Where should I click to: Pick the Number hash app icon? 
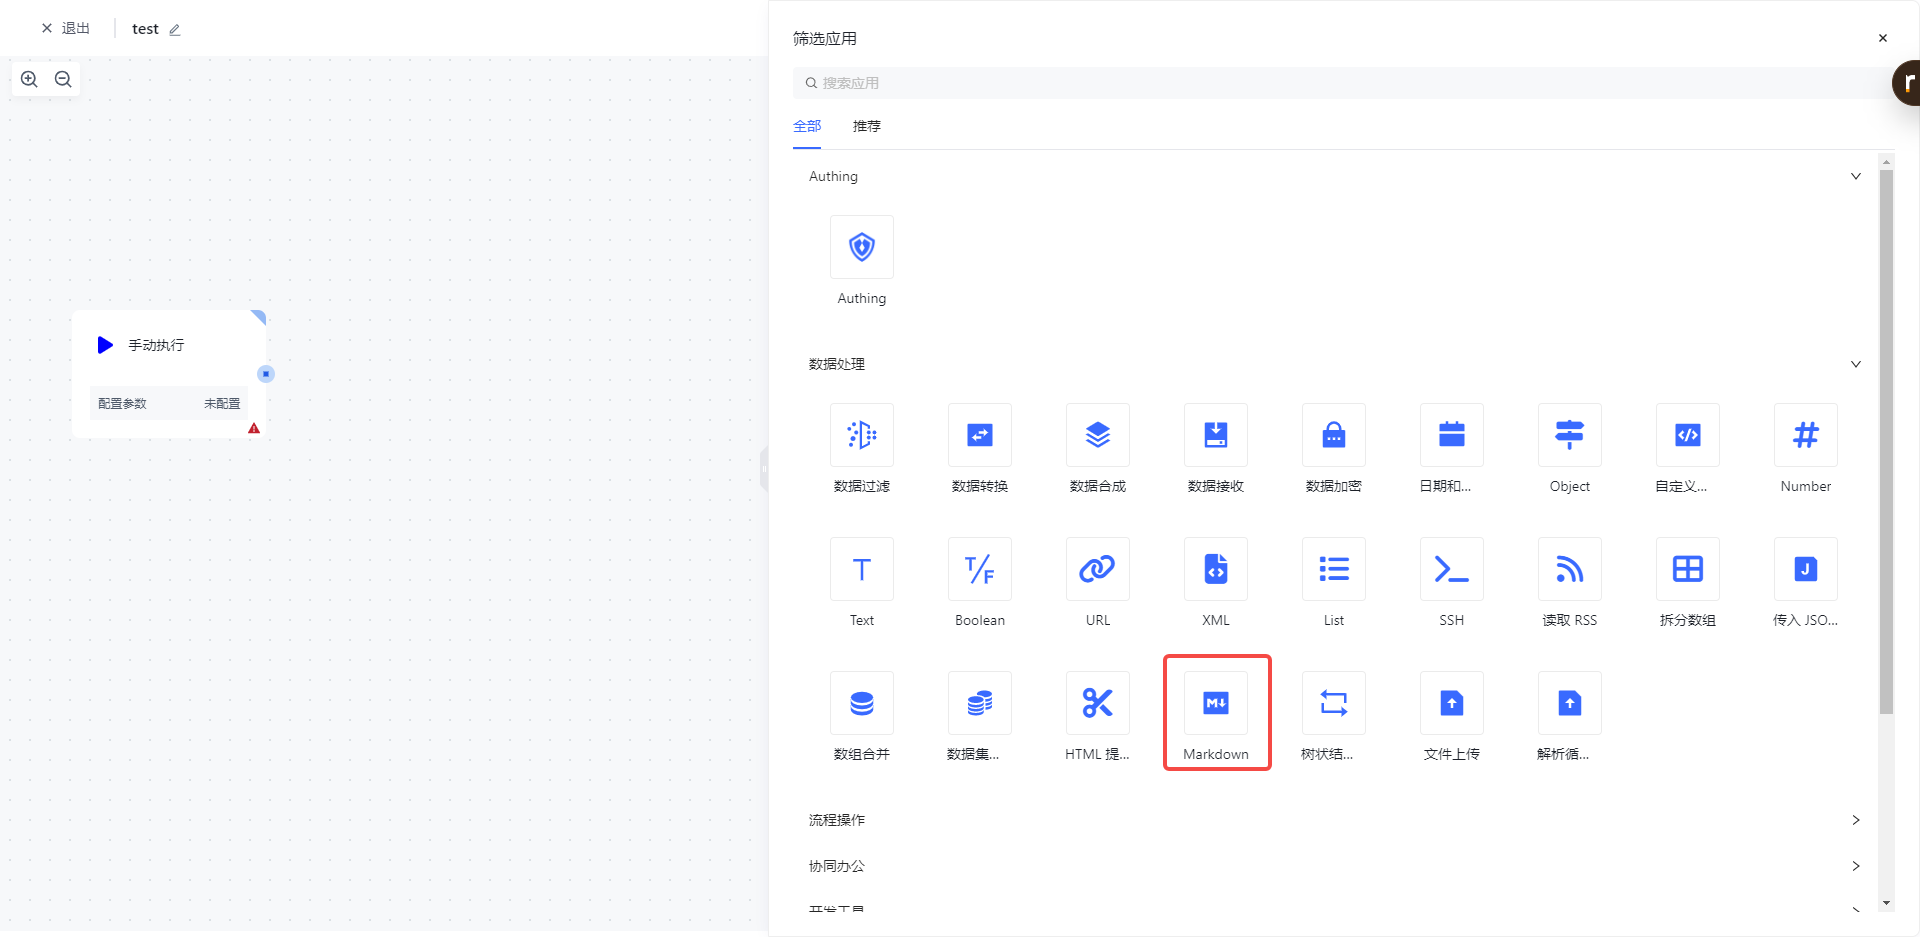[1805, 436]
